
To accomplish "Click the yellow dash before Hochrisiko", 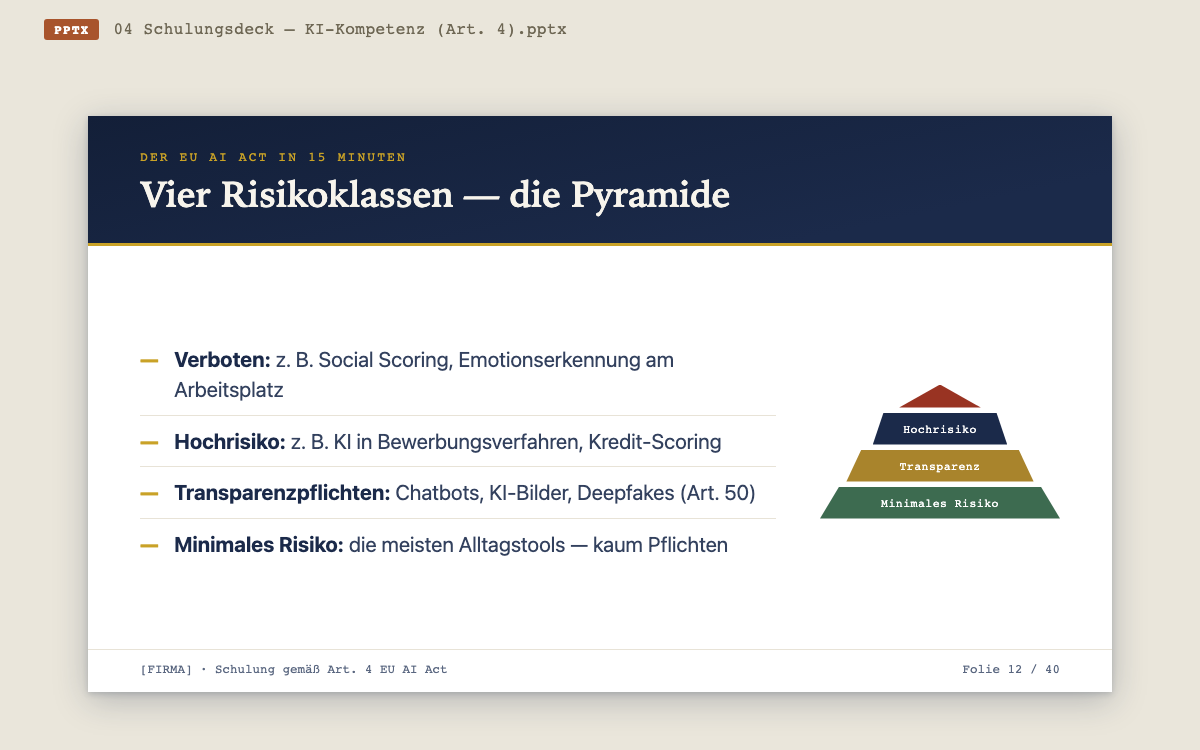I will click(x=149, y=442).
